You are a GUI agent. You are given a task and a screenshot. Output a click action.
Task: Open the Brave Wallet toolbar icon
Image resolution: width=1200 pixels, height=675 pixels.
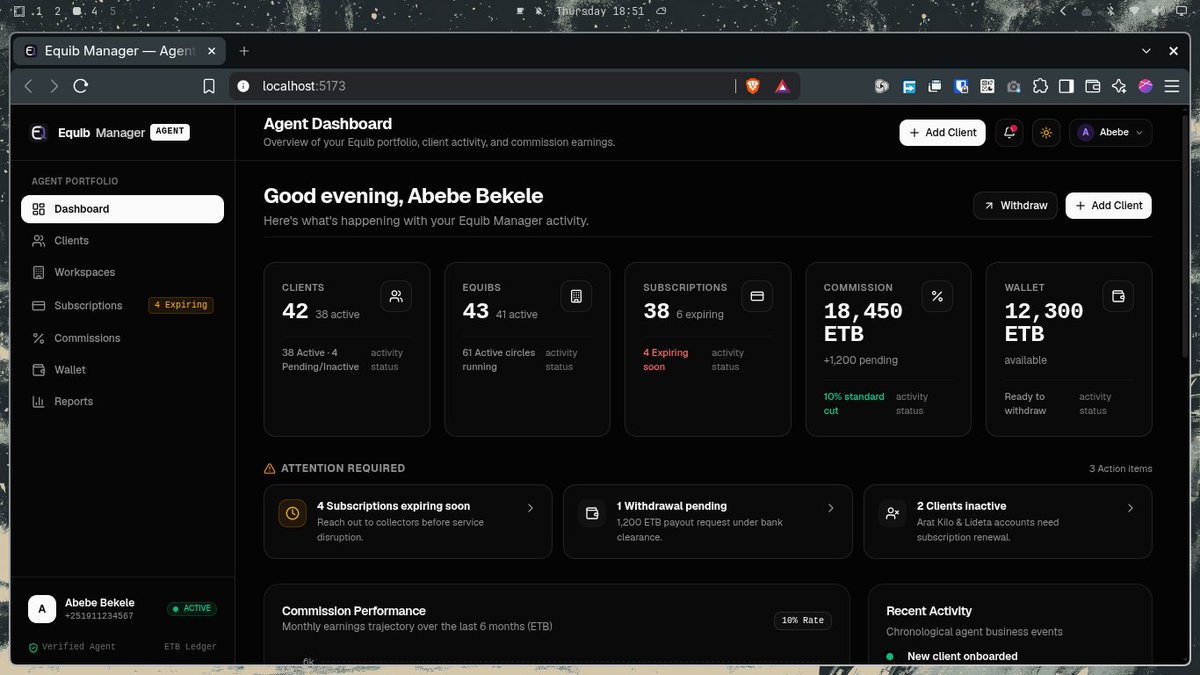(x=1092, y=87)
